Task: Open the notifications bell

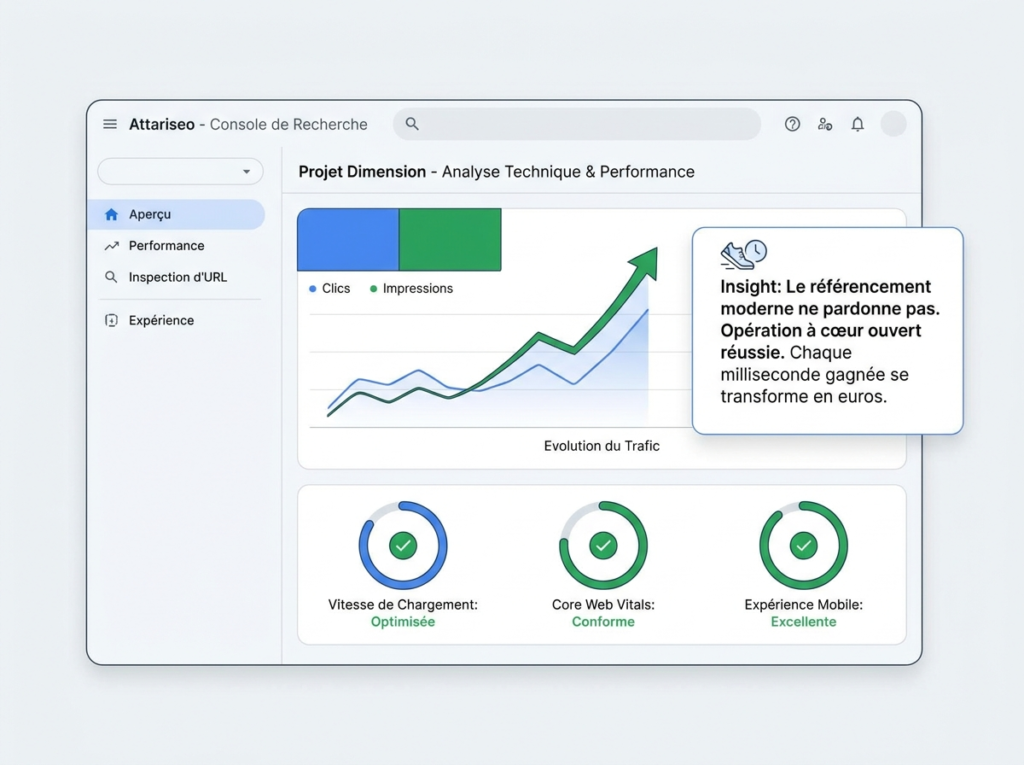Action: 857,124
